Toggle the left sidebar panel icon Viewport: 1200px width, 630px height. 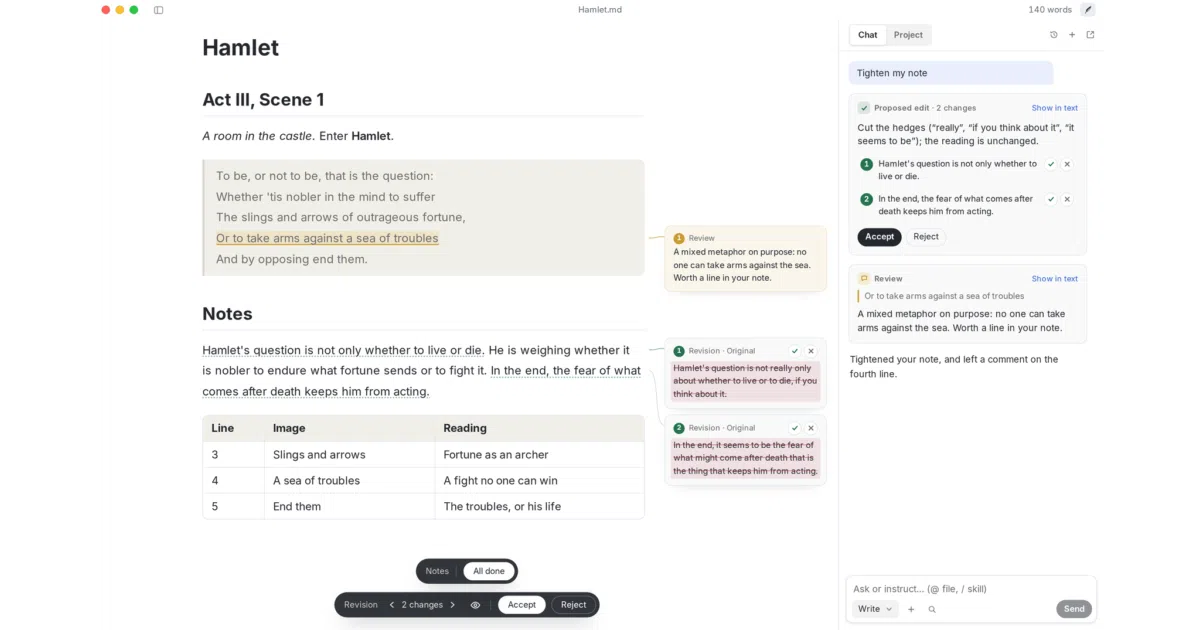tap(159, 10)
